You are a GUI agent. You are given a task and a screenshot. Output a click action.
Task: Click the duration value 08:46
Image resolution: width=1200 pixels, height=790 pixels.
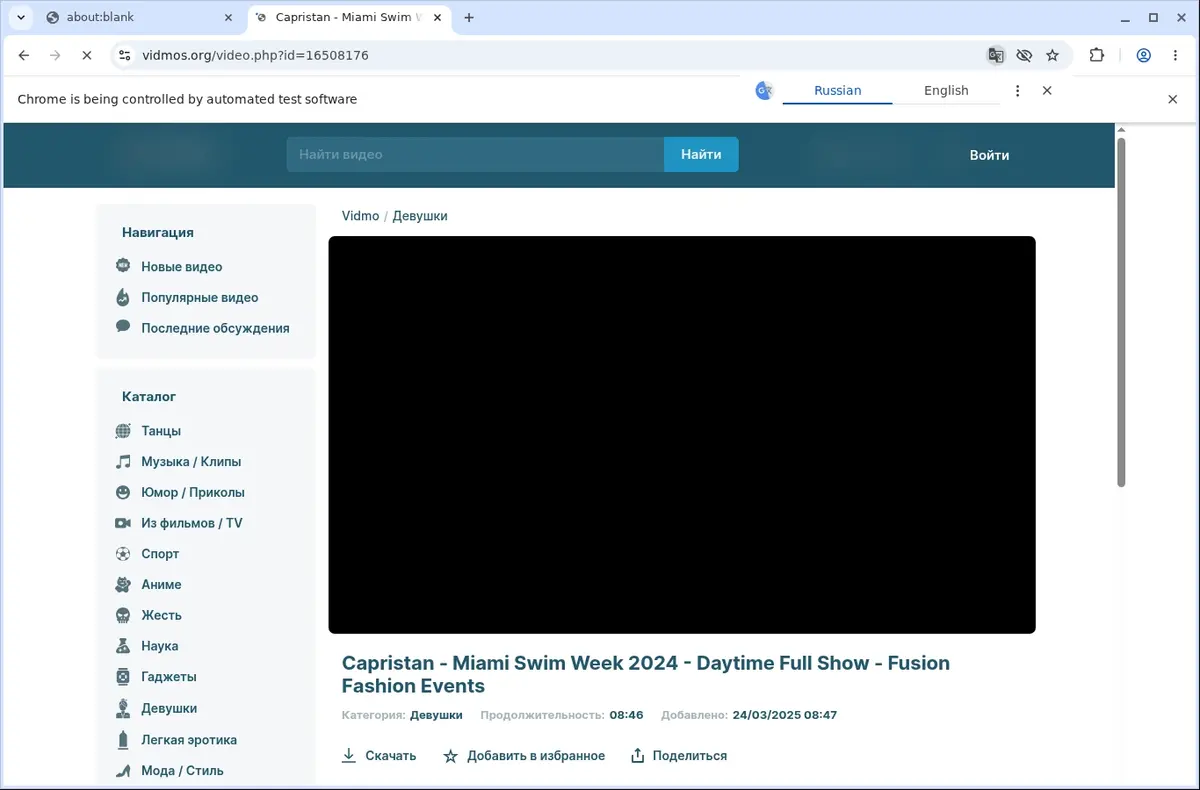(626, 715)
